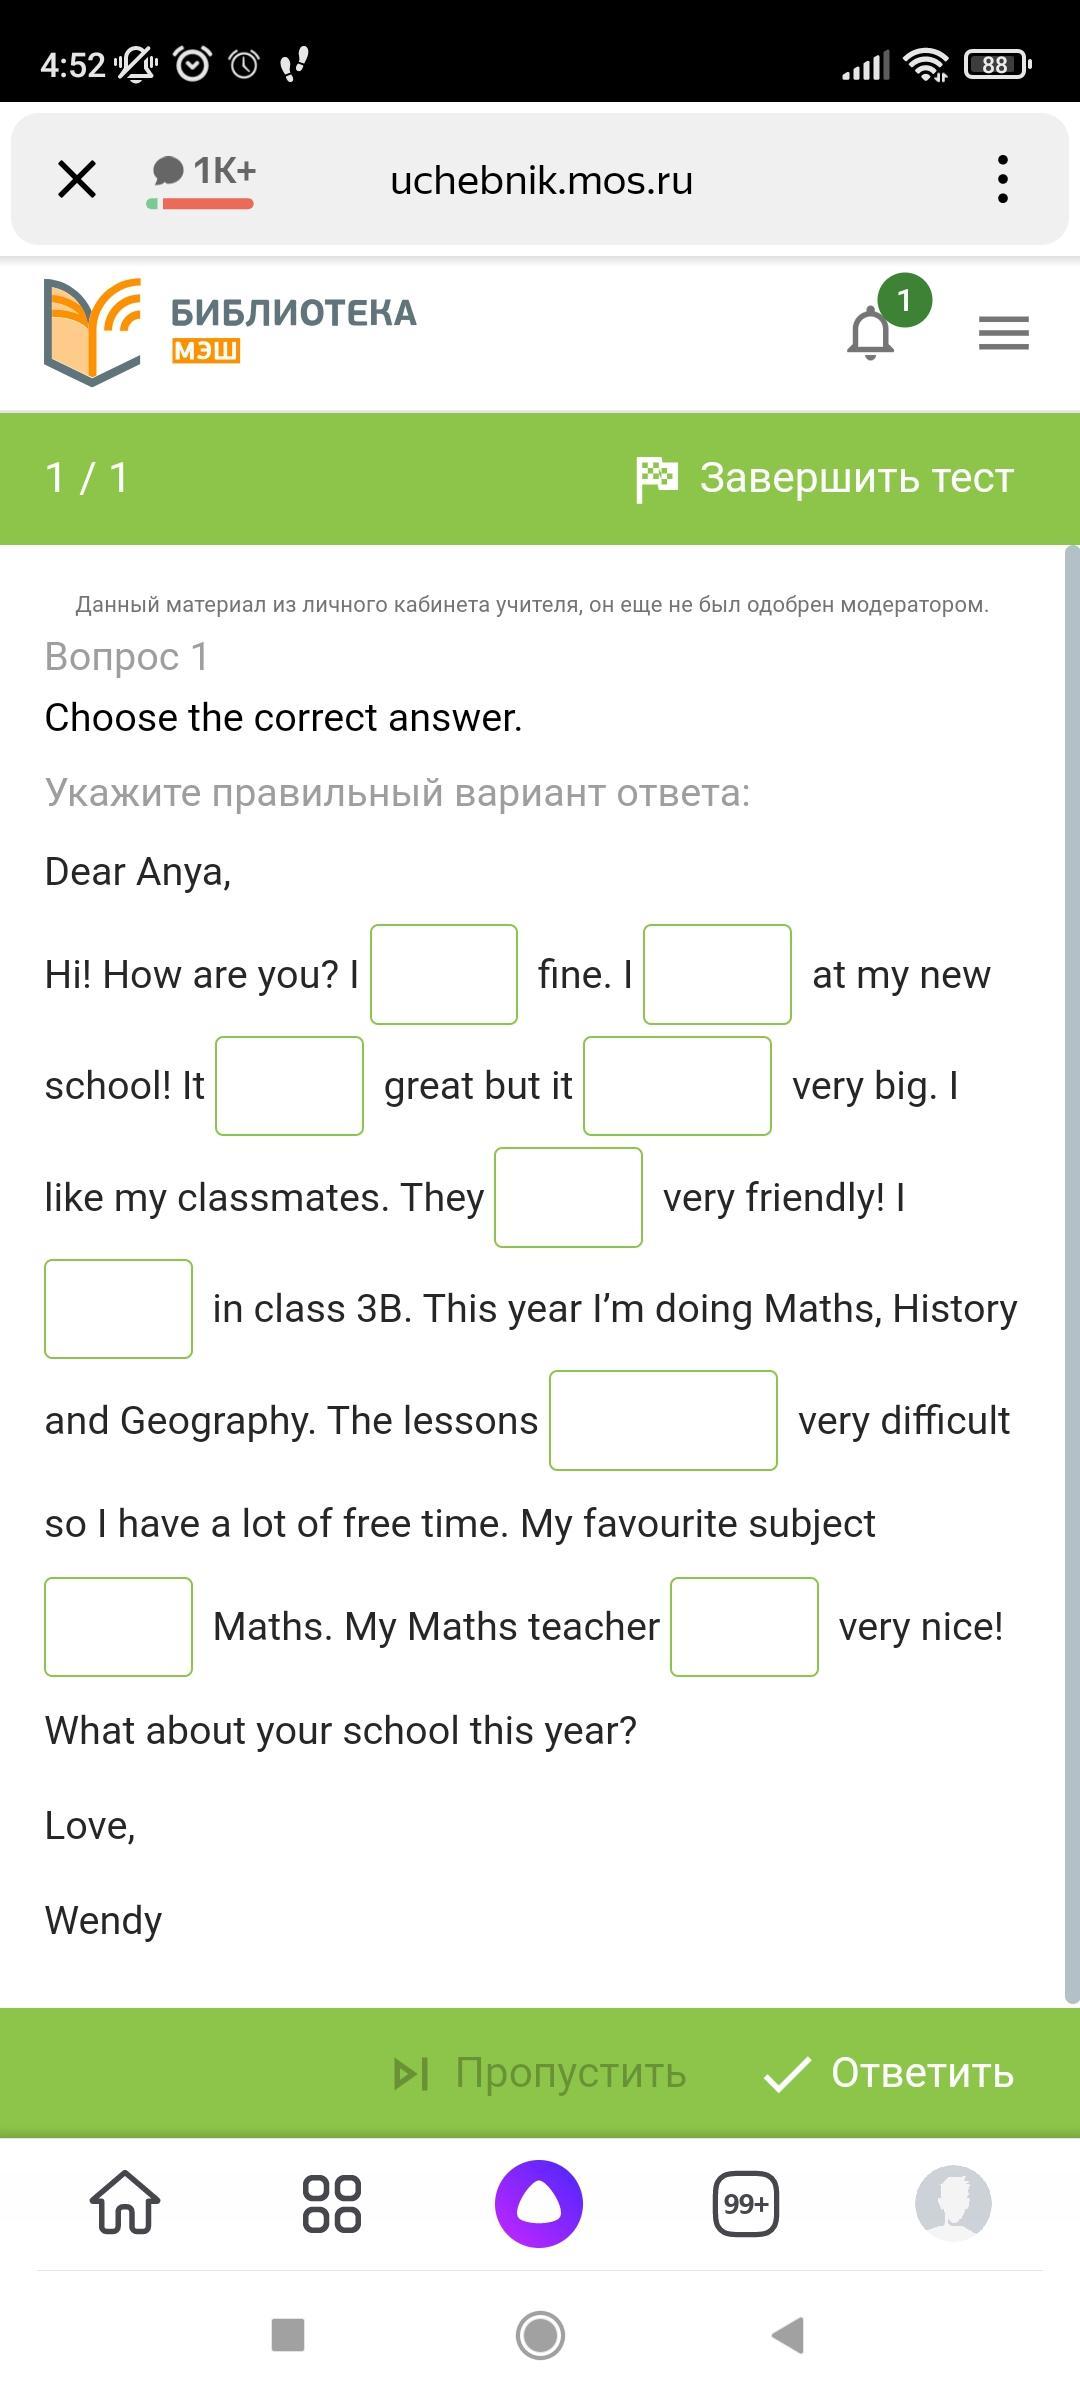
Task: Open the profile avatar
Action: click(x=953, y=2203)
